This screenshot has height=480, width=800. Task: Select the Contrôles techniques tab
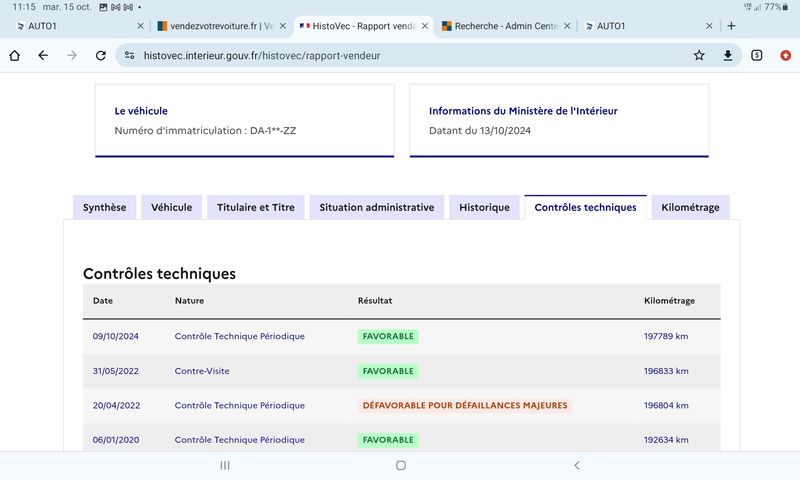tap(585, 207)
